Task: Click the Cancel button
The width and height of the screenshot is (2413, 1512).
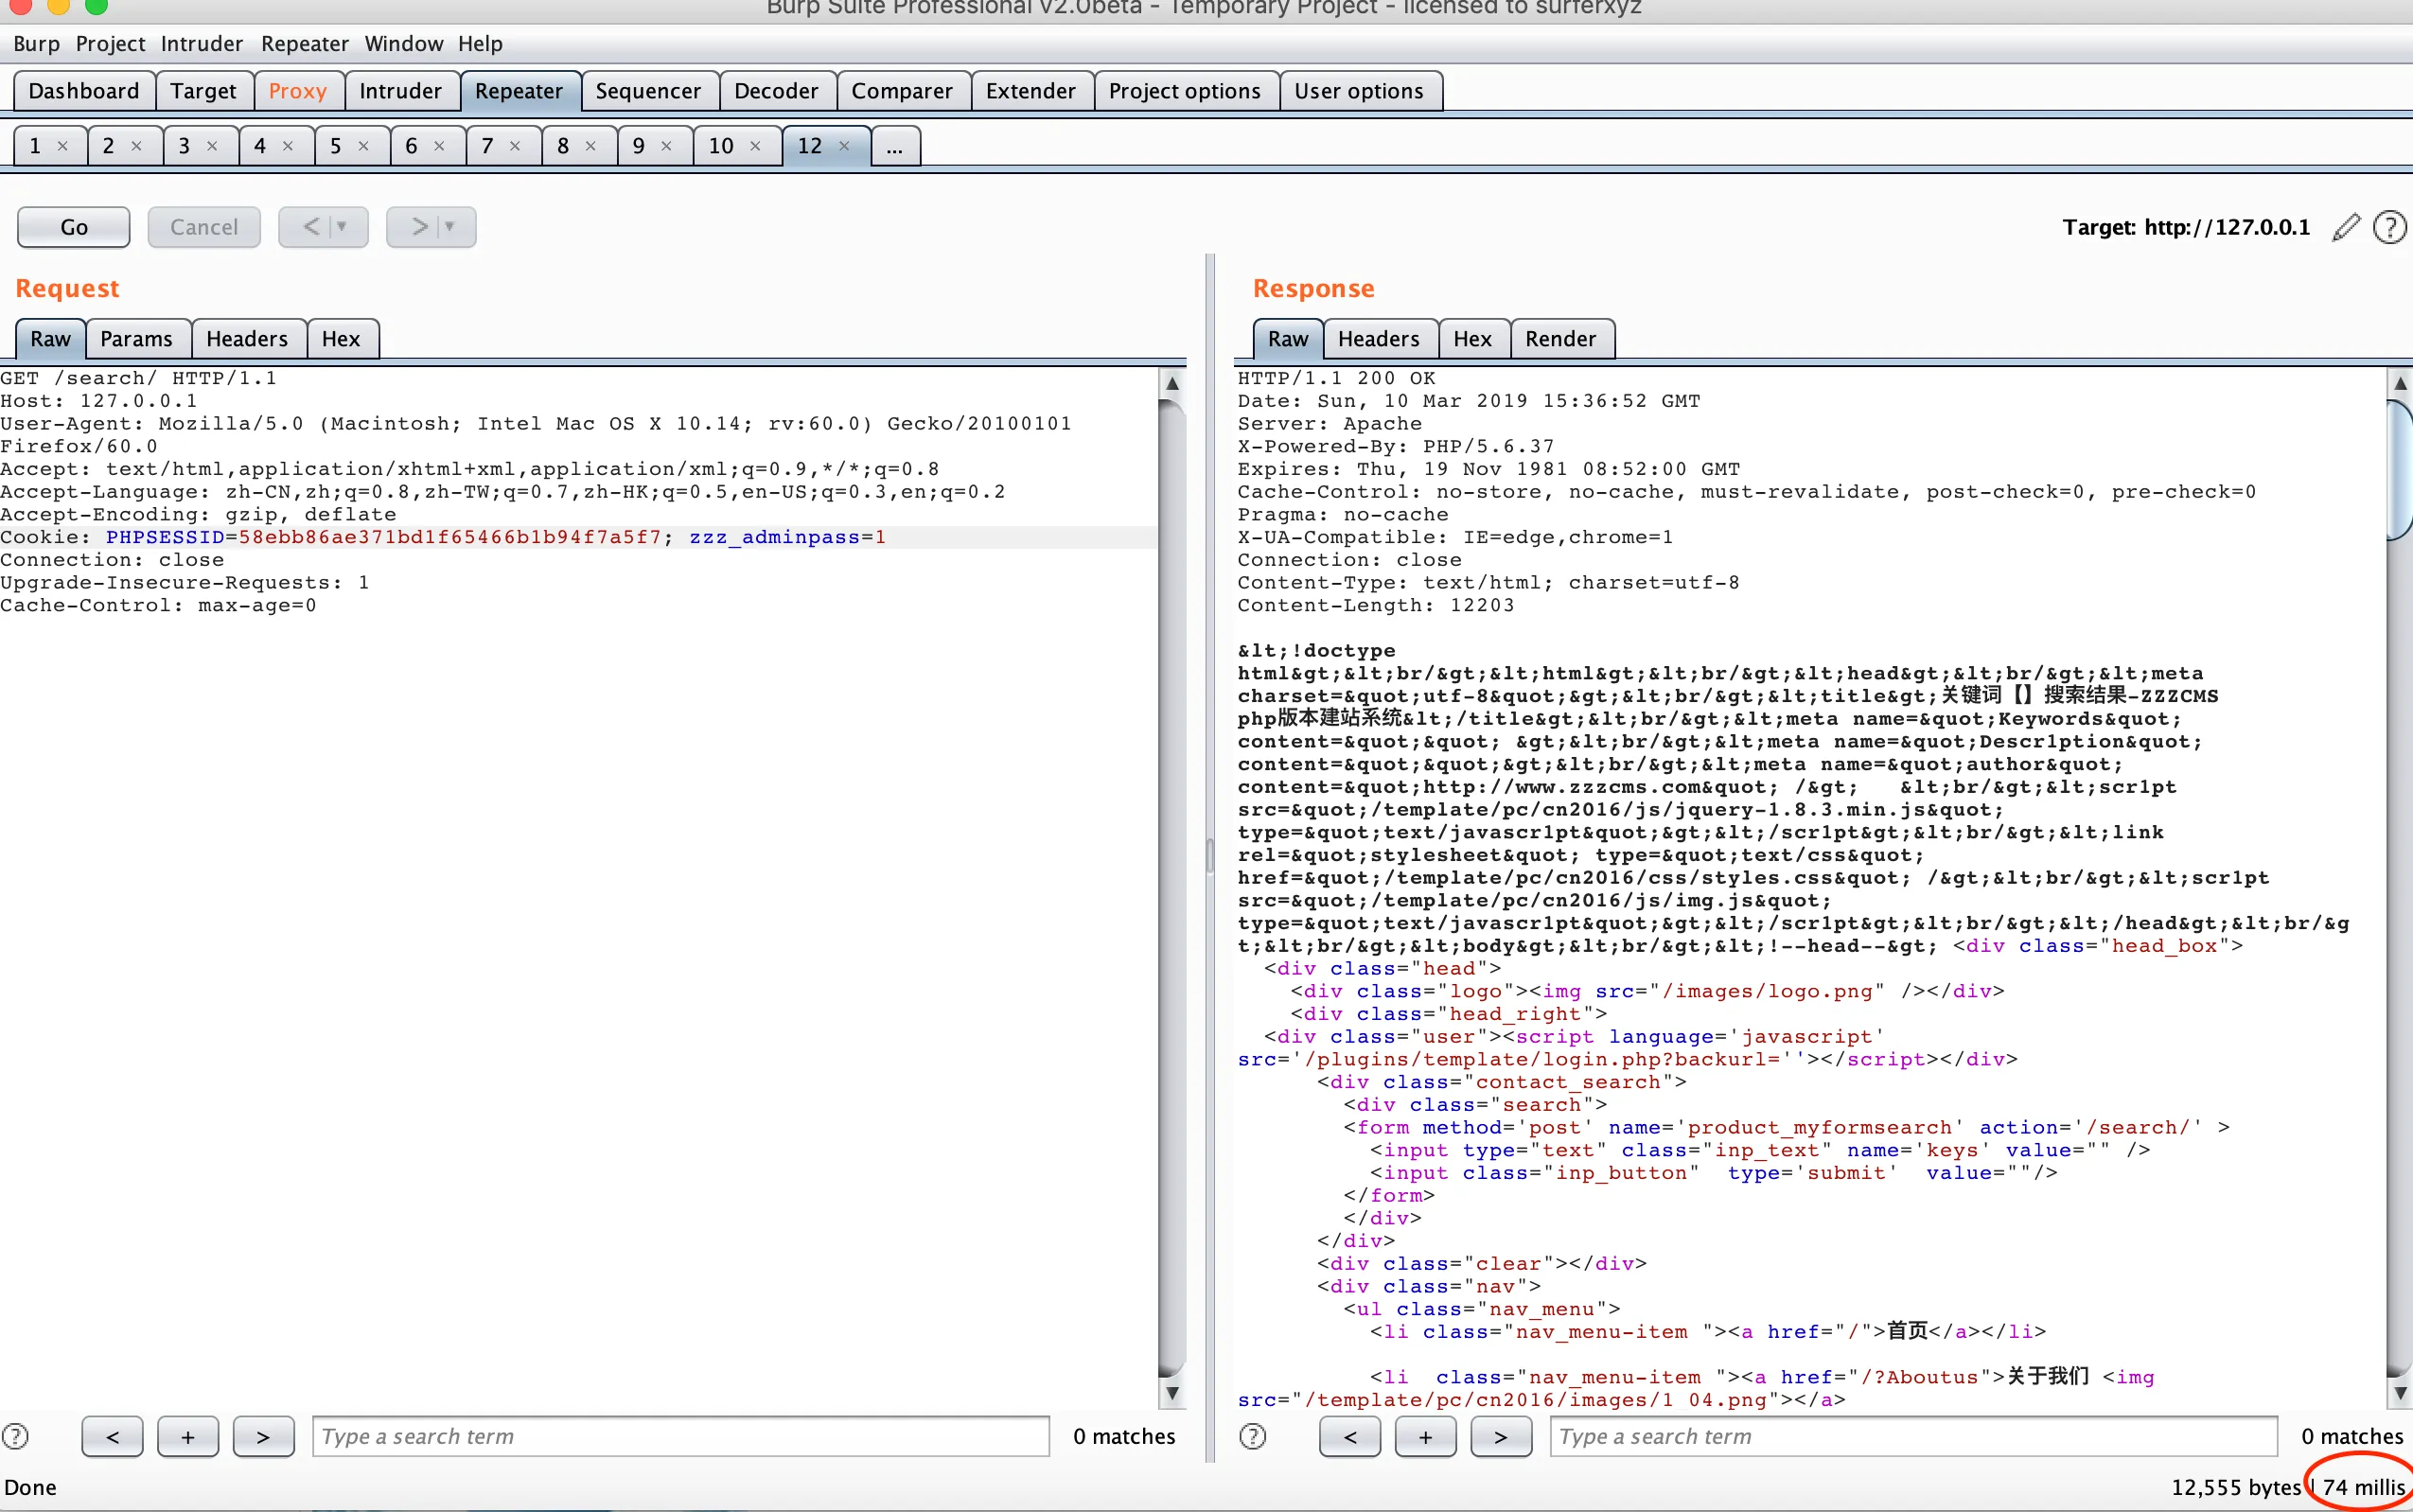Action: [x=204, y=227]
